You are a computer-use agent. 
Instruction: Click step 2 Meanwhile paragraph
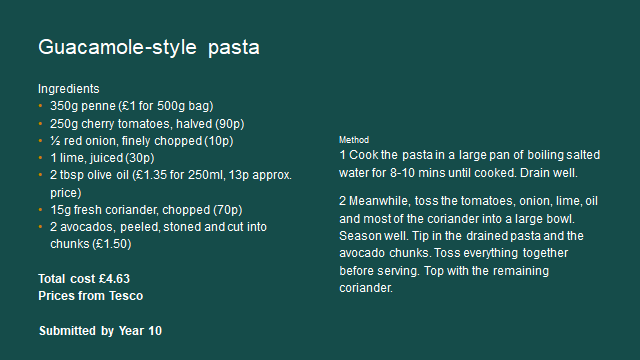[x=469, y=244]
